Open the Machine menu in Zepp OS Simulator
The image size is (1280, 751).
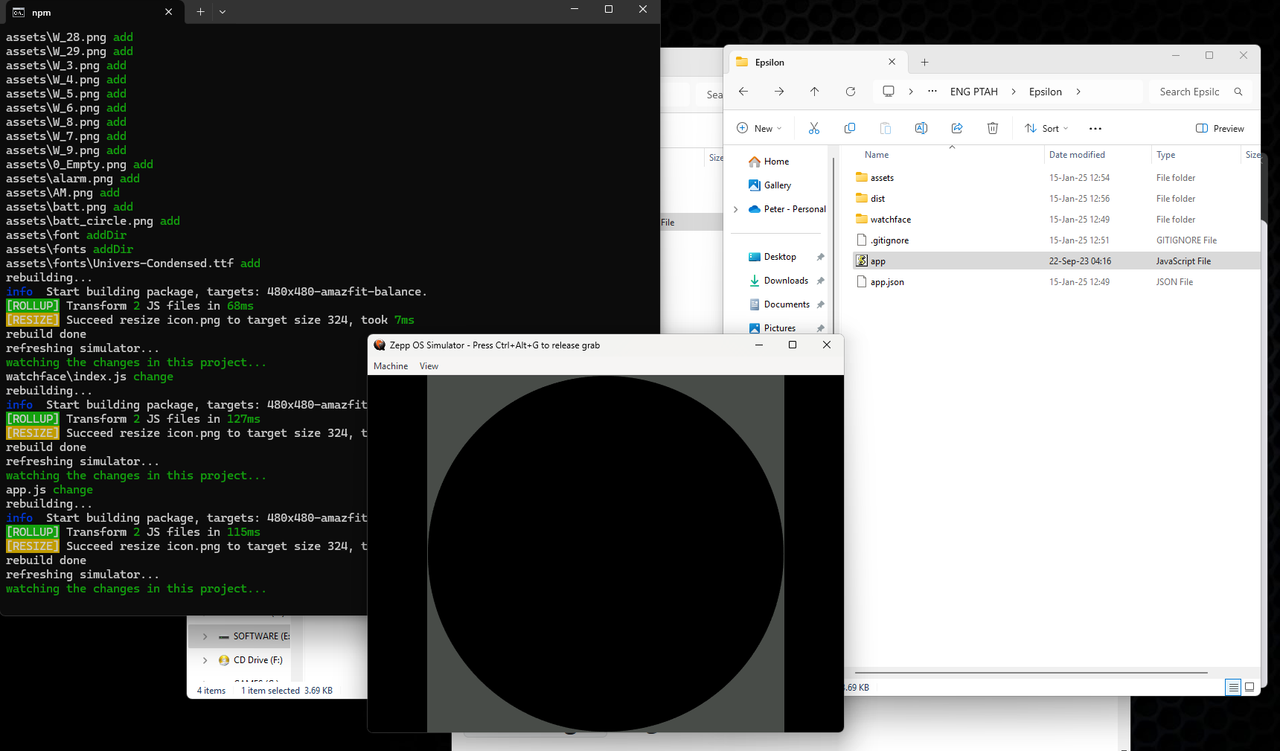(391, 366)
